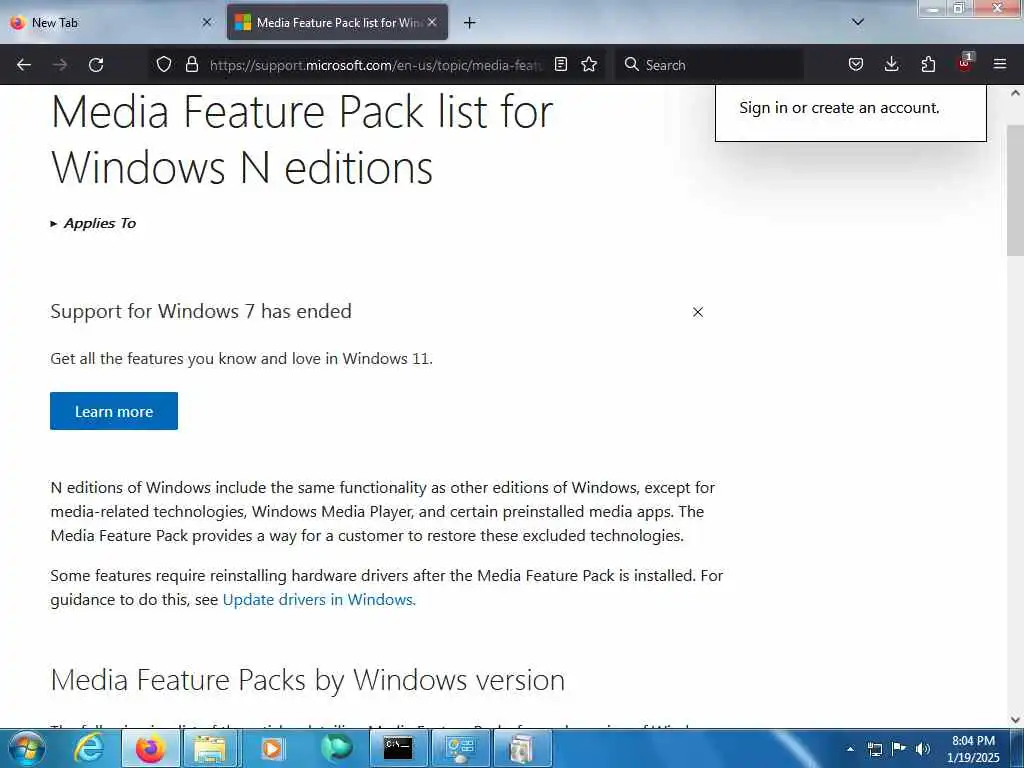The width and height of the screenshot is (1024, 768).
Task: Close the Media Feature Pack tab
Action: [x=432, y=22]
